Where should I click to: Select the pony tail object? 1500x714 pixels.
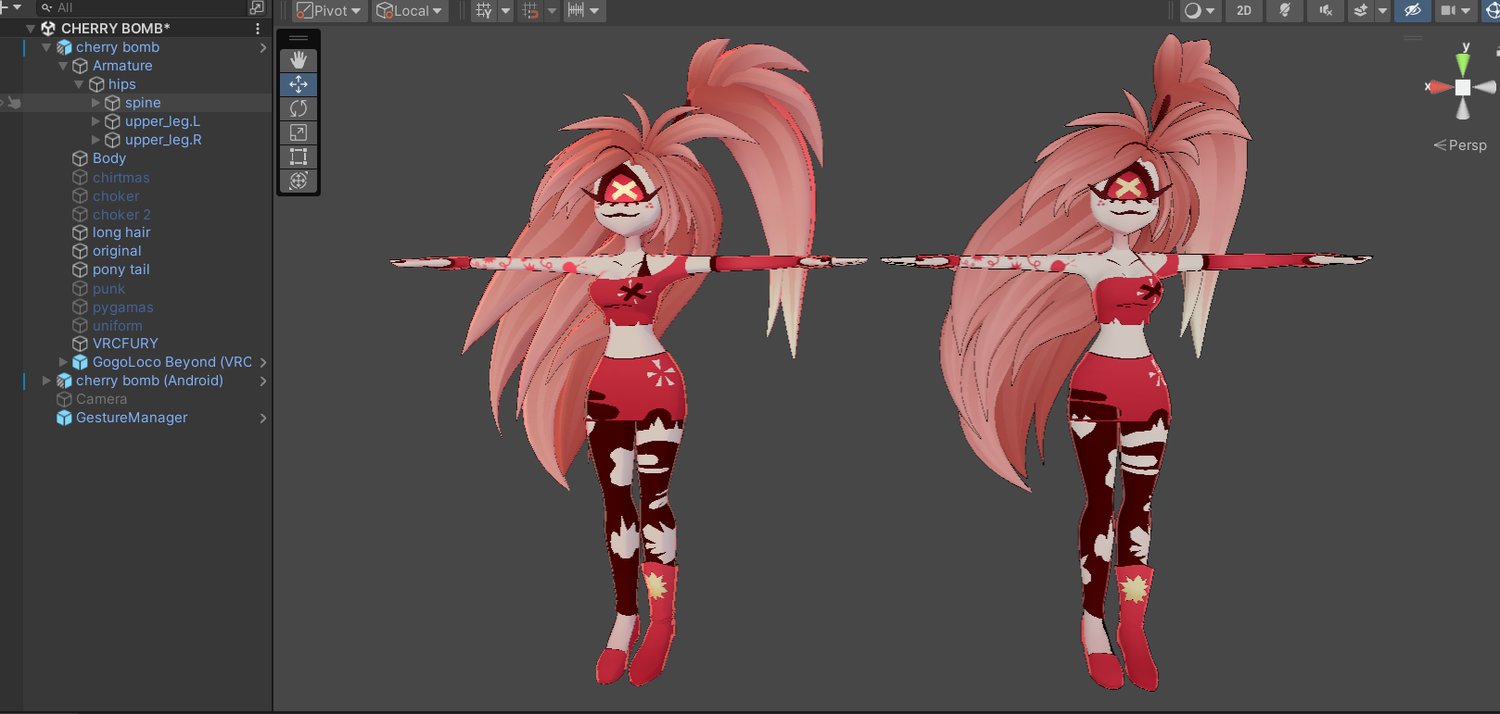pos(121,270)
